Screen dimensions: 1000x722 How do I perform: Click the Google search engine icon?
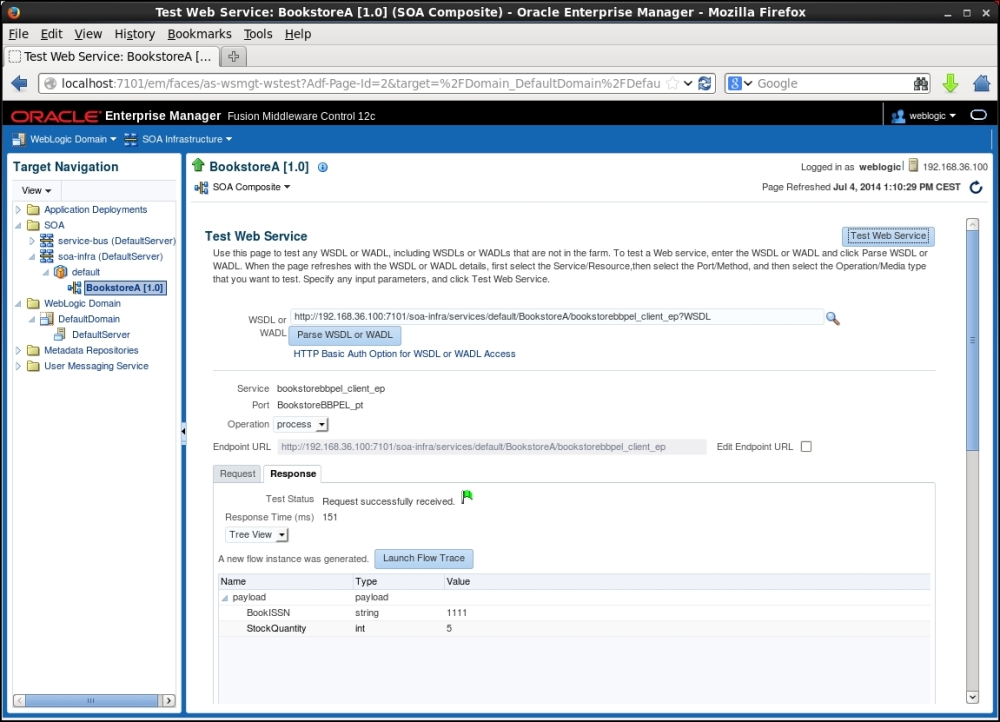point(735,84)
